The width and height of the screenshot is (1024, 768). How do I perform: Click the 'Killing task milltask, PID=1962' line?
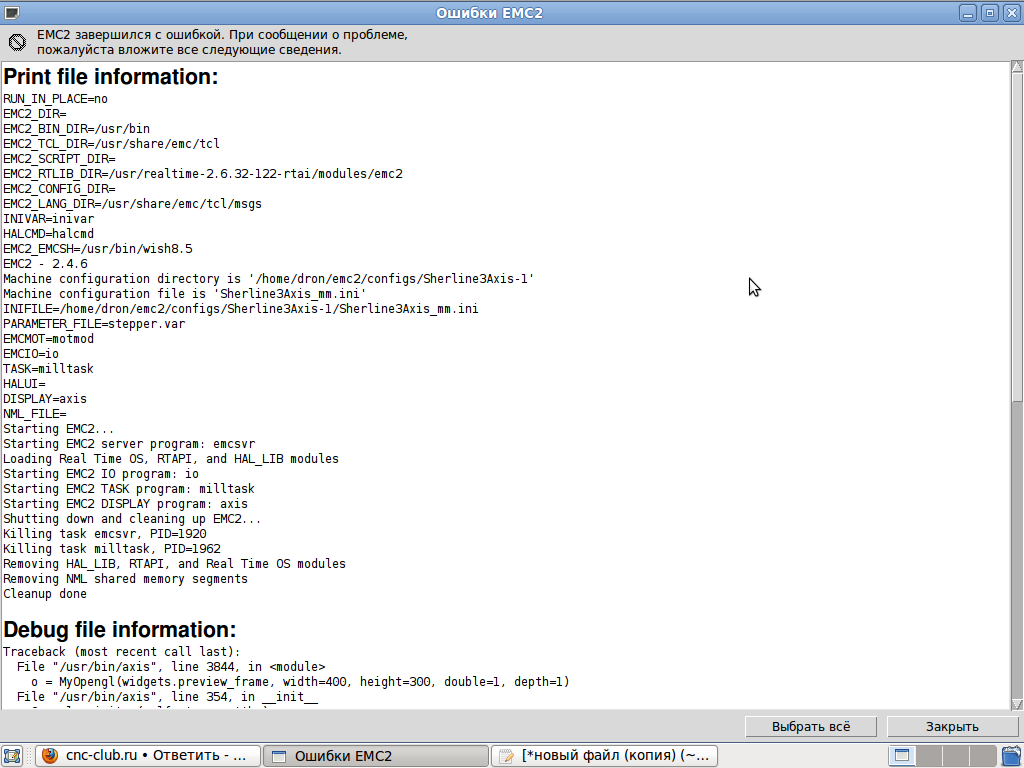tap(112, 549)
